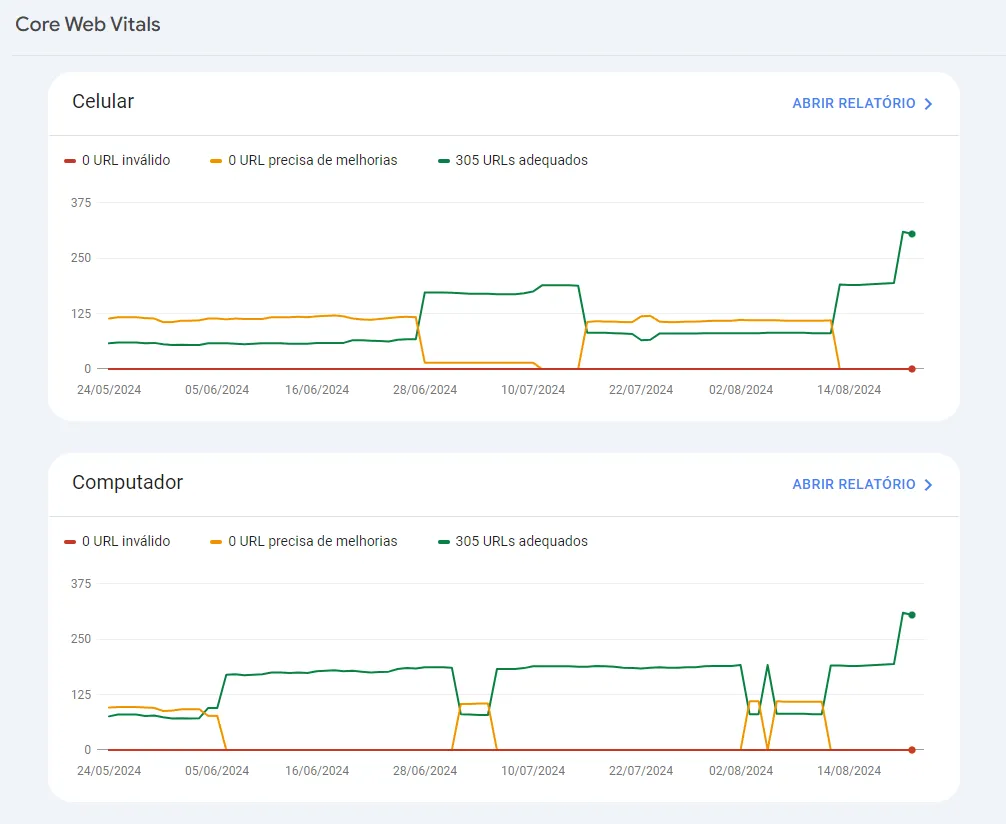
Task: Click orange legend marker in the Computador card
Action: click(x=216, y=541)
